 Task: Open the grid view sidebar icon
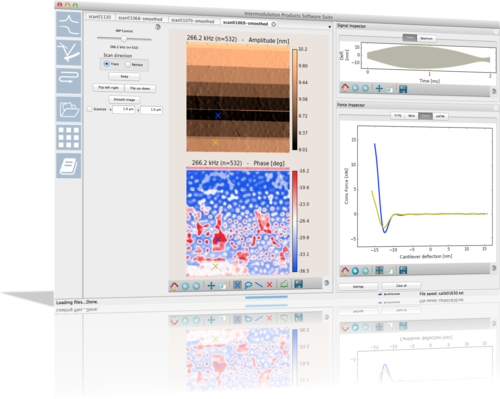coord(69,137)
